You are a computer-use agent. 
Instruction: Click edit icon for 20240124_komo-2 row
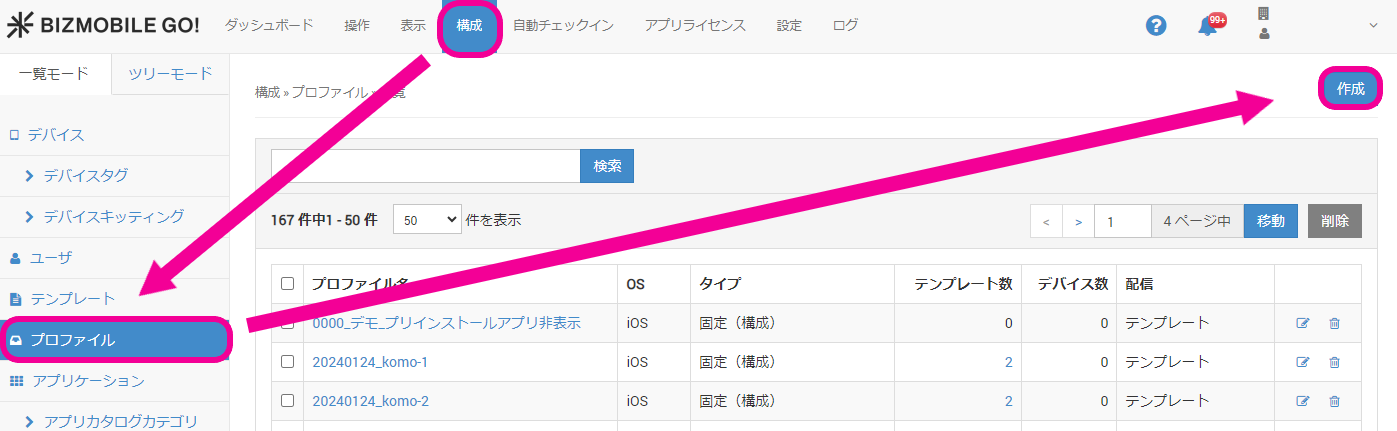point(1302,401)
